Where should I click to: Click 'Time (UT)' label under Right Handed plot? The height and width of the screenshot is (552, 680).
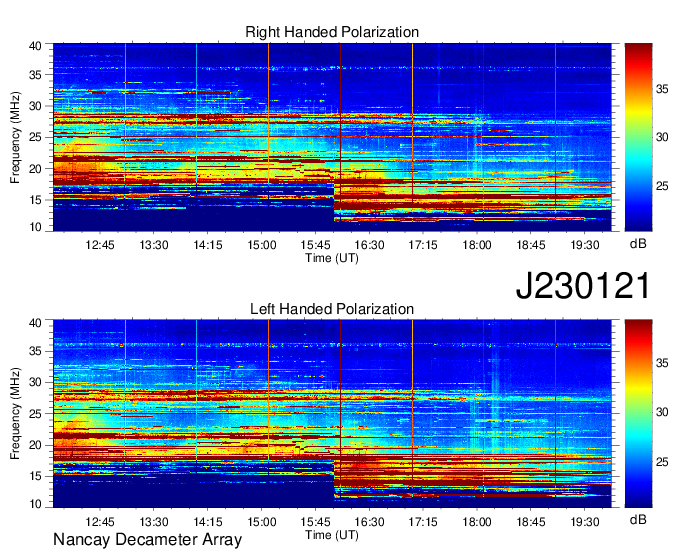pyautogui.click(x=332, y=258)
